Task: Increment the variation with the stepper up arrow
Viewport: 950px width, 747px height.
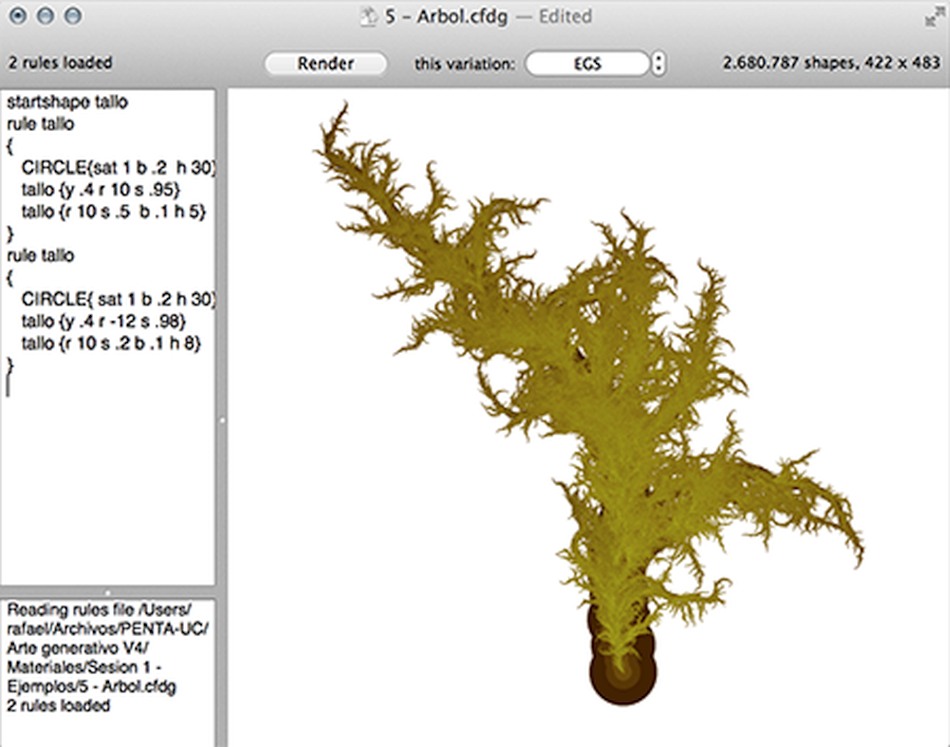Action: 659,58
